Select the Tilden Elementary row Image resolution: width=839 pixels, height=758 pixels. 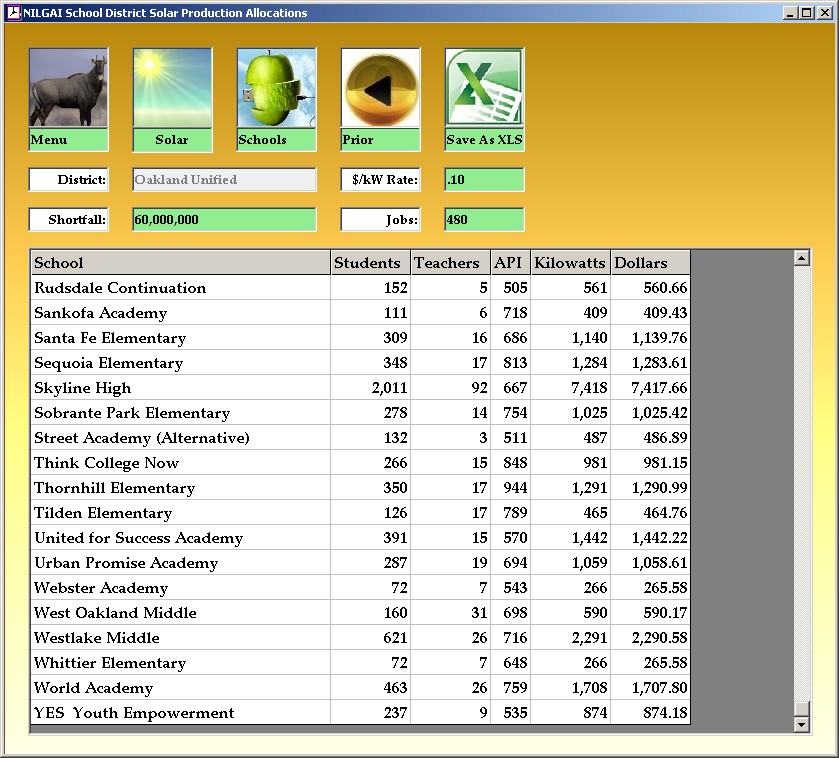361,512
